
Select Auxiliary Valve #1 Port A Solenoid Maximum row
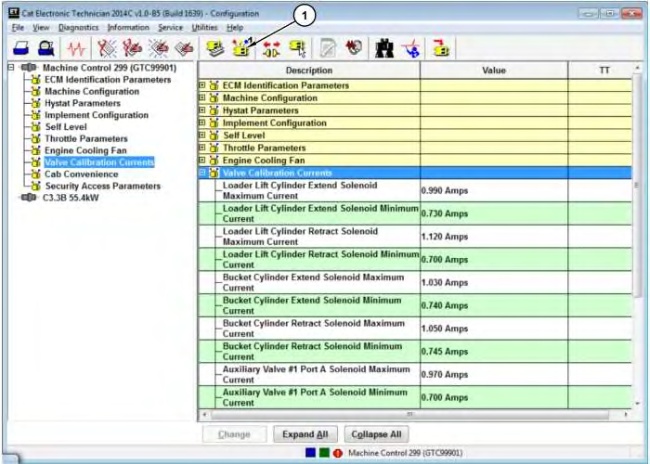(415, 374)
